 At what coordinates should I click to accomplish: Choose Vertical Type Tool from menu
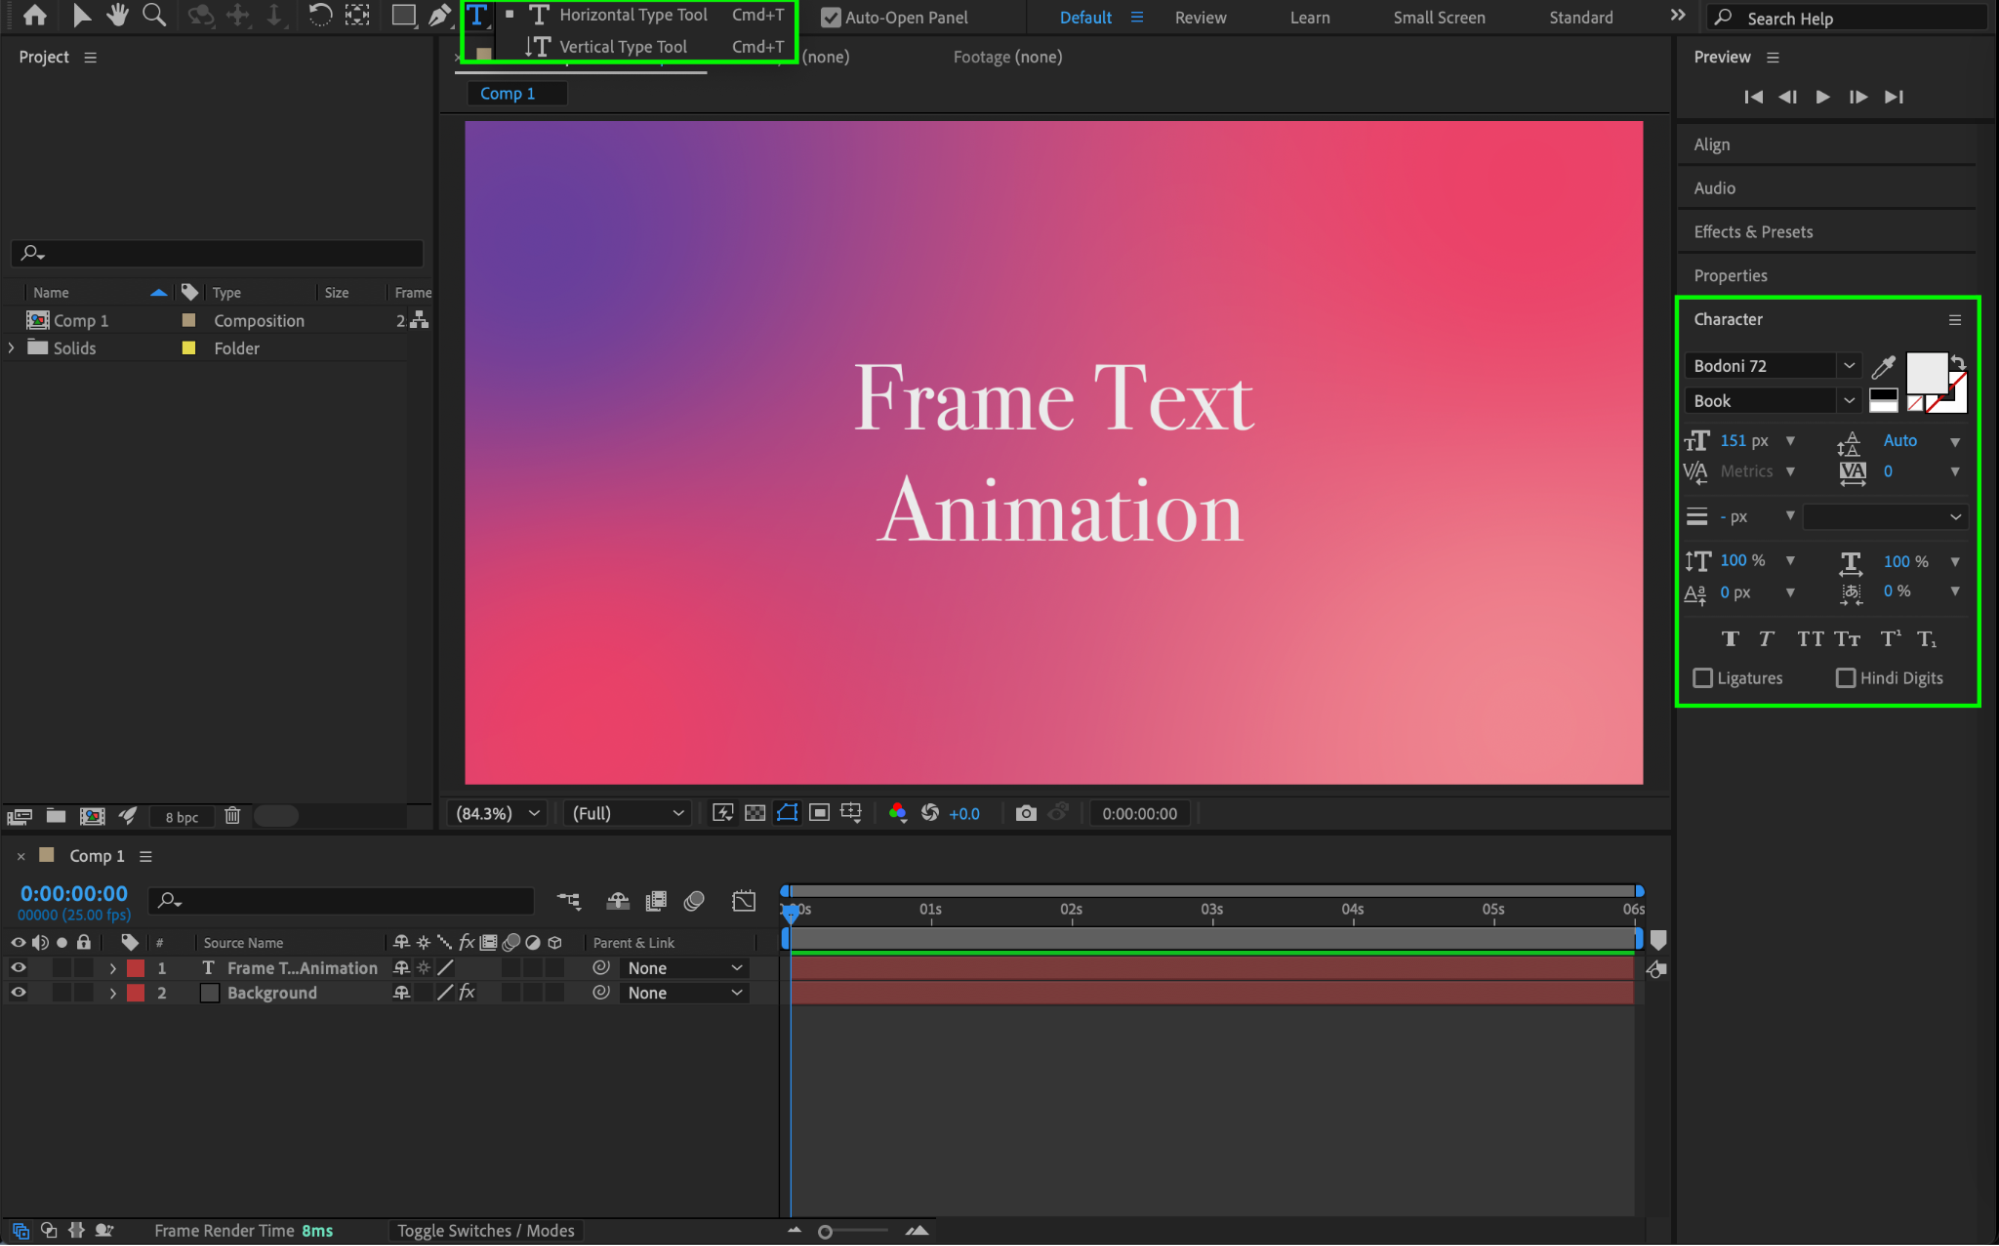(622, 46)
